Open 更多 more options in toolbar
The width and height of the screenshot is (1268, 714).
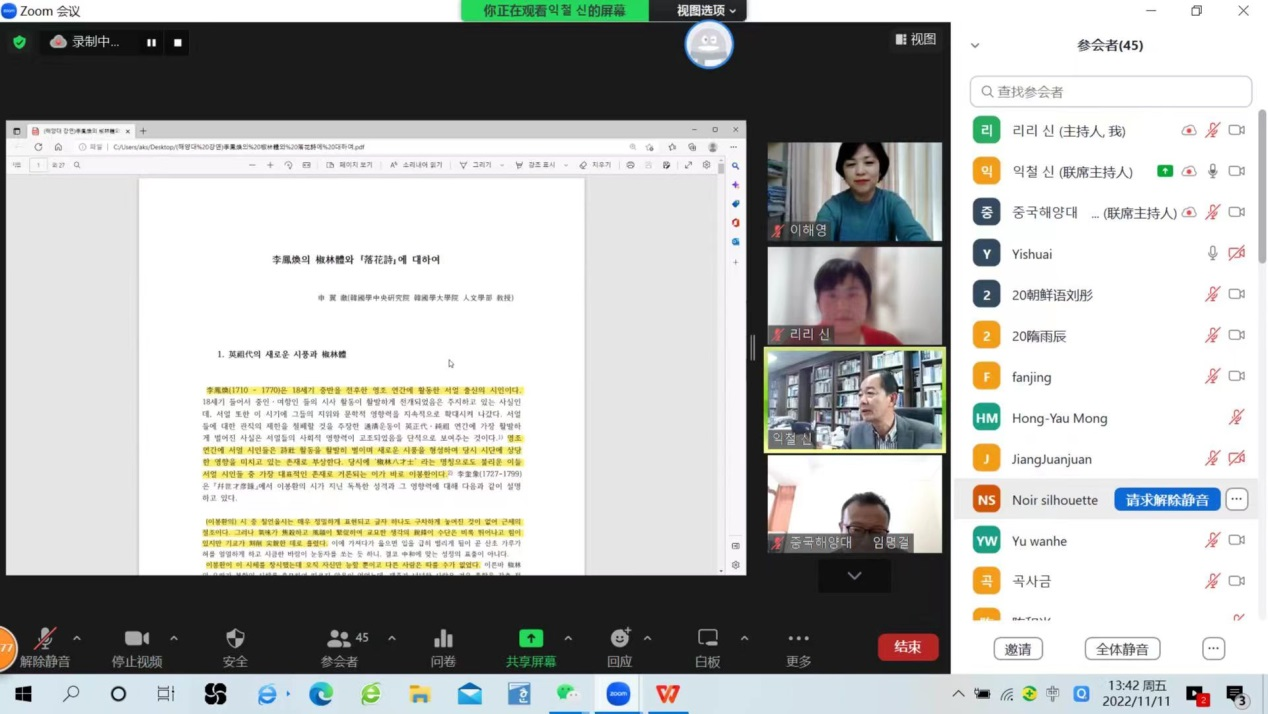coord(798,647)
